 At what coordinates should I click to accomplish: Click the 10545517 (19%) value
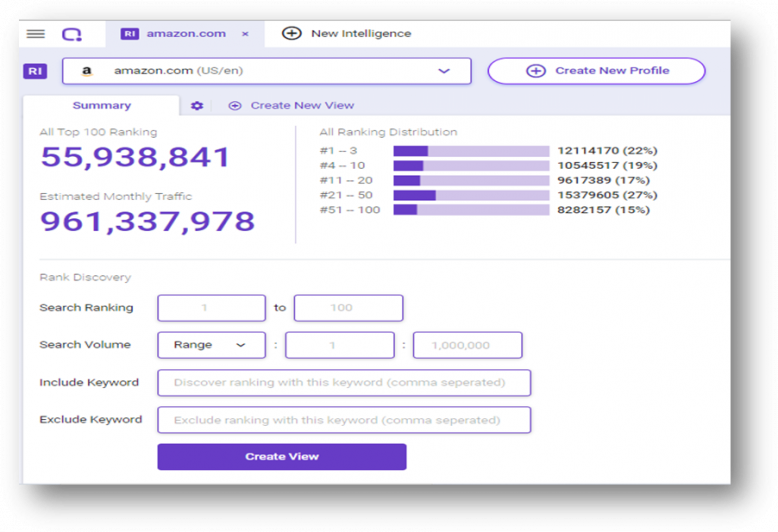pyautogui.click(x=607, y=165)
